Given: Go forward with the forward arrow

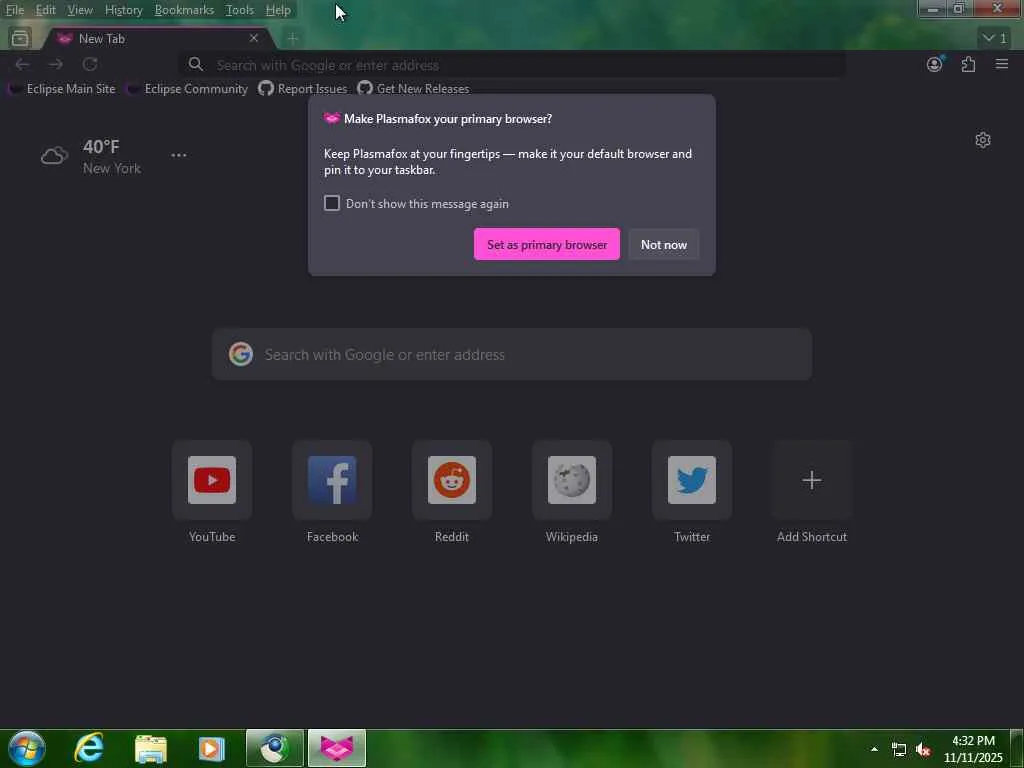Looking at the screenshot, I should coord(56,64).
